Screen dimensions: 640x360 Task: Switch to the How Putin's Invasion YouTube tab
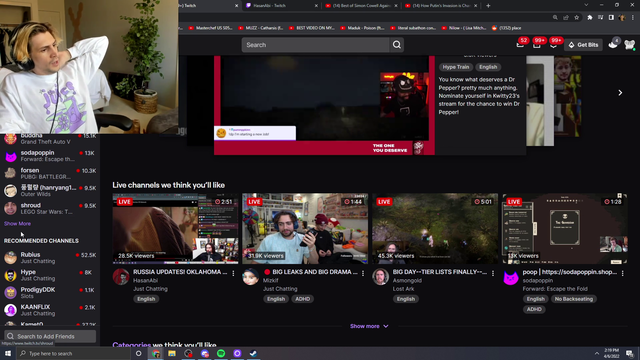[x=441, y=6]
